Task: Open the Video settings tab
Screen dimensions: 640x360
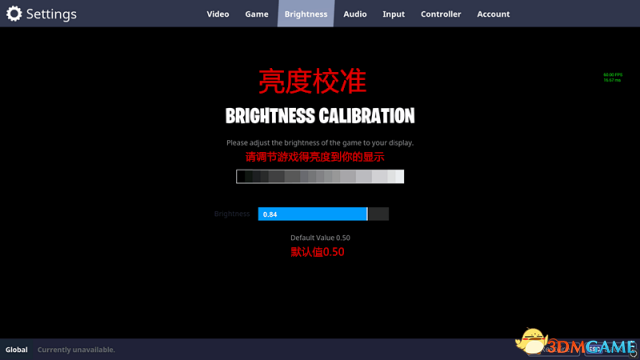Action: 218,14
